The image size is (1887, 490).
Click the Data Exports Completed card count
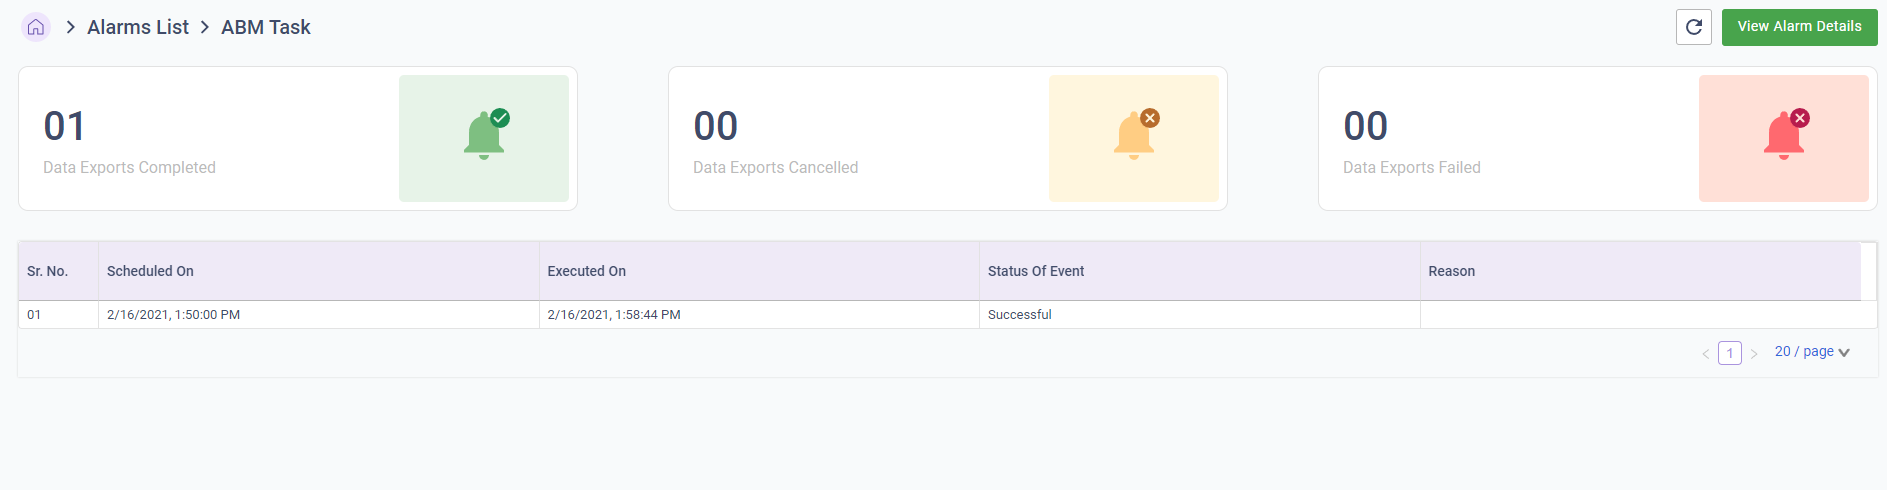coord(65,126)
